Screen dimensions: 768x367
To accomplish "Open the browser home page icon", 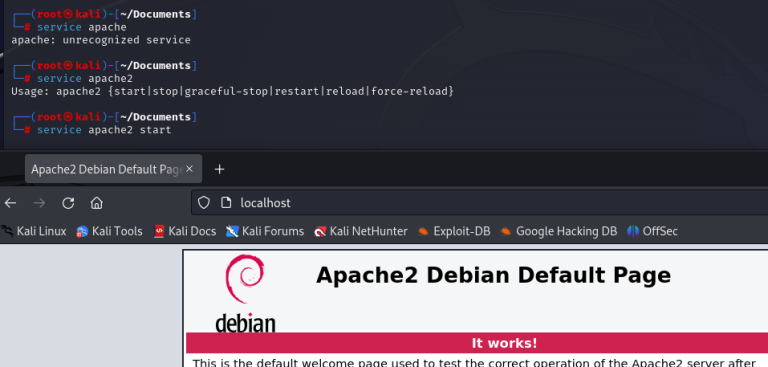I will pyautogui.click(x=96, y=203).
